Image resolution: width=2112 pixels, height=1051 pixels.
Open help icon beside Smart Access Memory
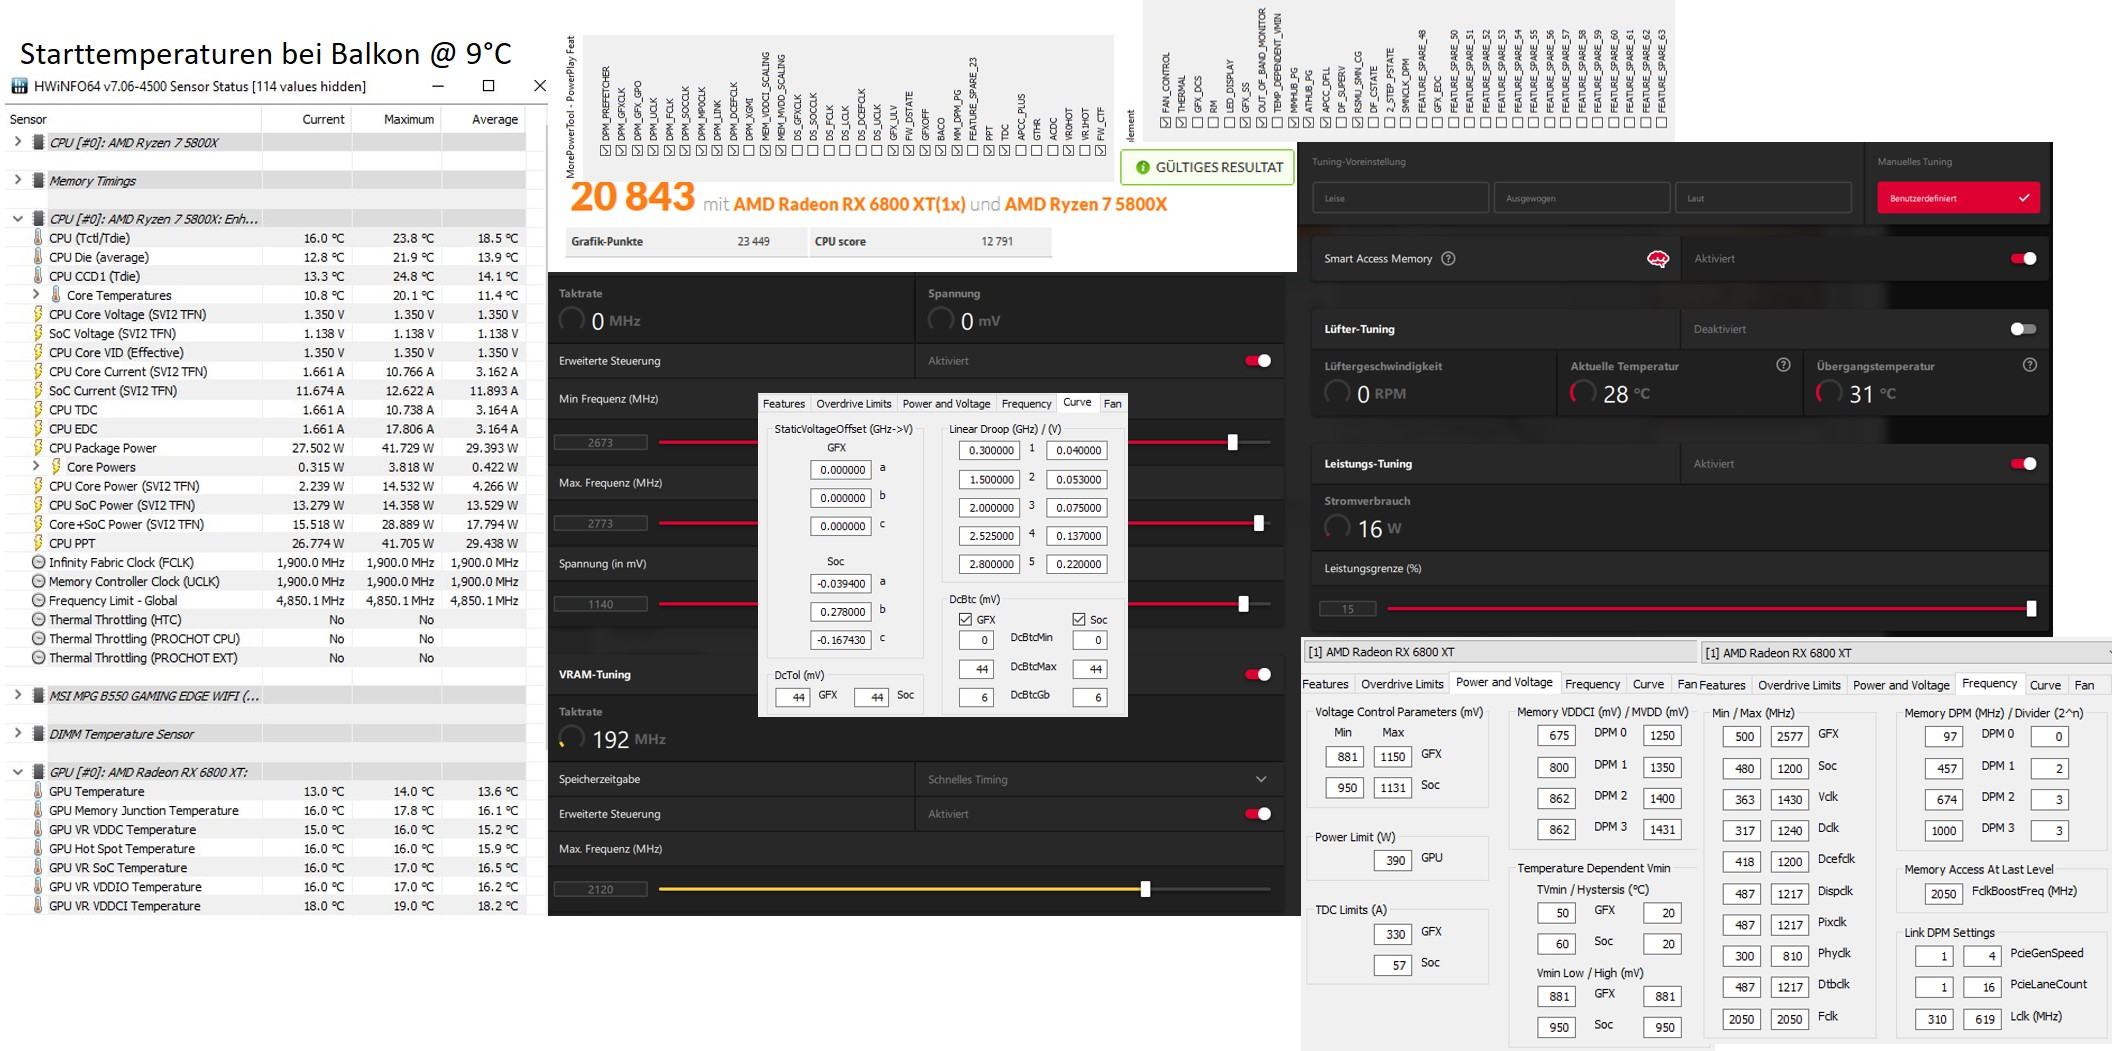coord(1448,259)
